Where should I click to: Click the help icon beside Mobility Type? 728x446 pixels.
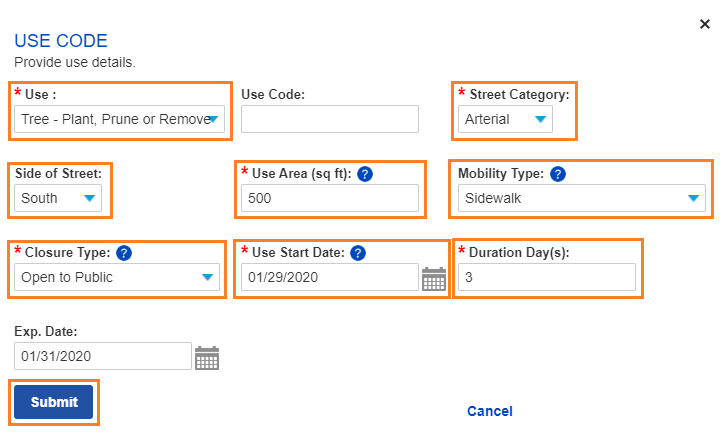(x=558, y=174)
